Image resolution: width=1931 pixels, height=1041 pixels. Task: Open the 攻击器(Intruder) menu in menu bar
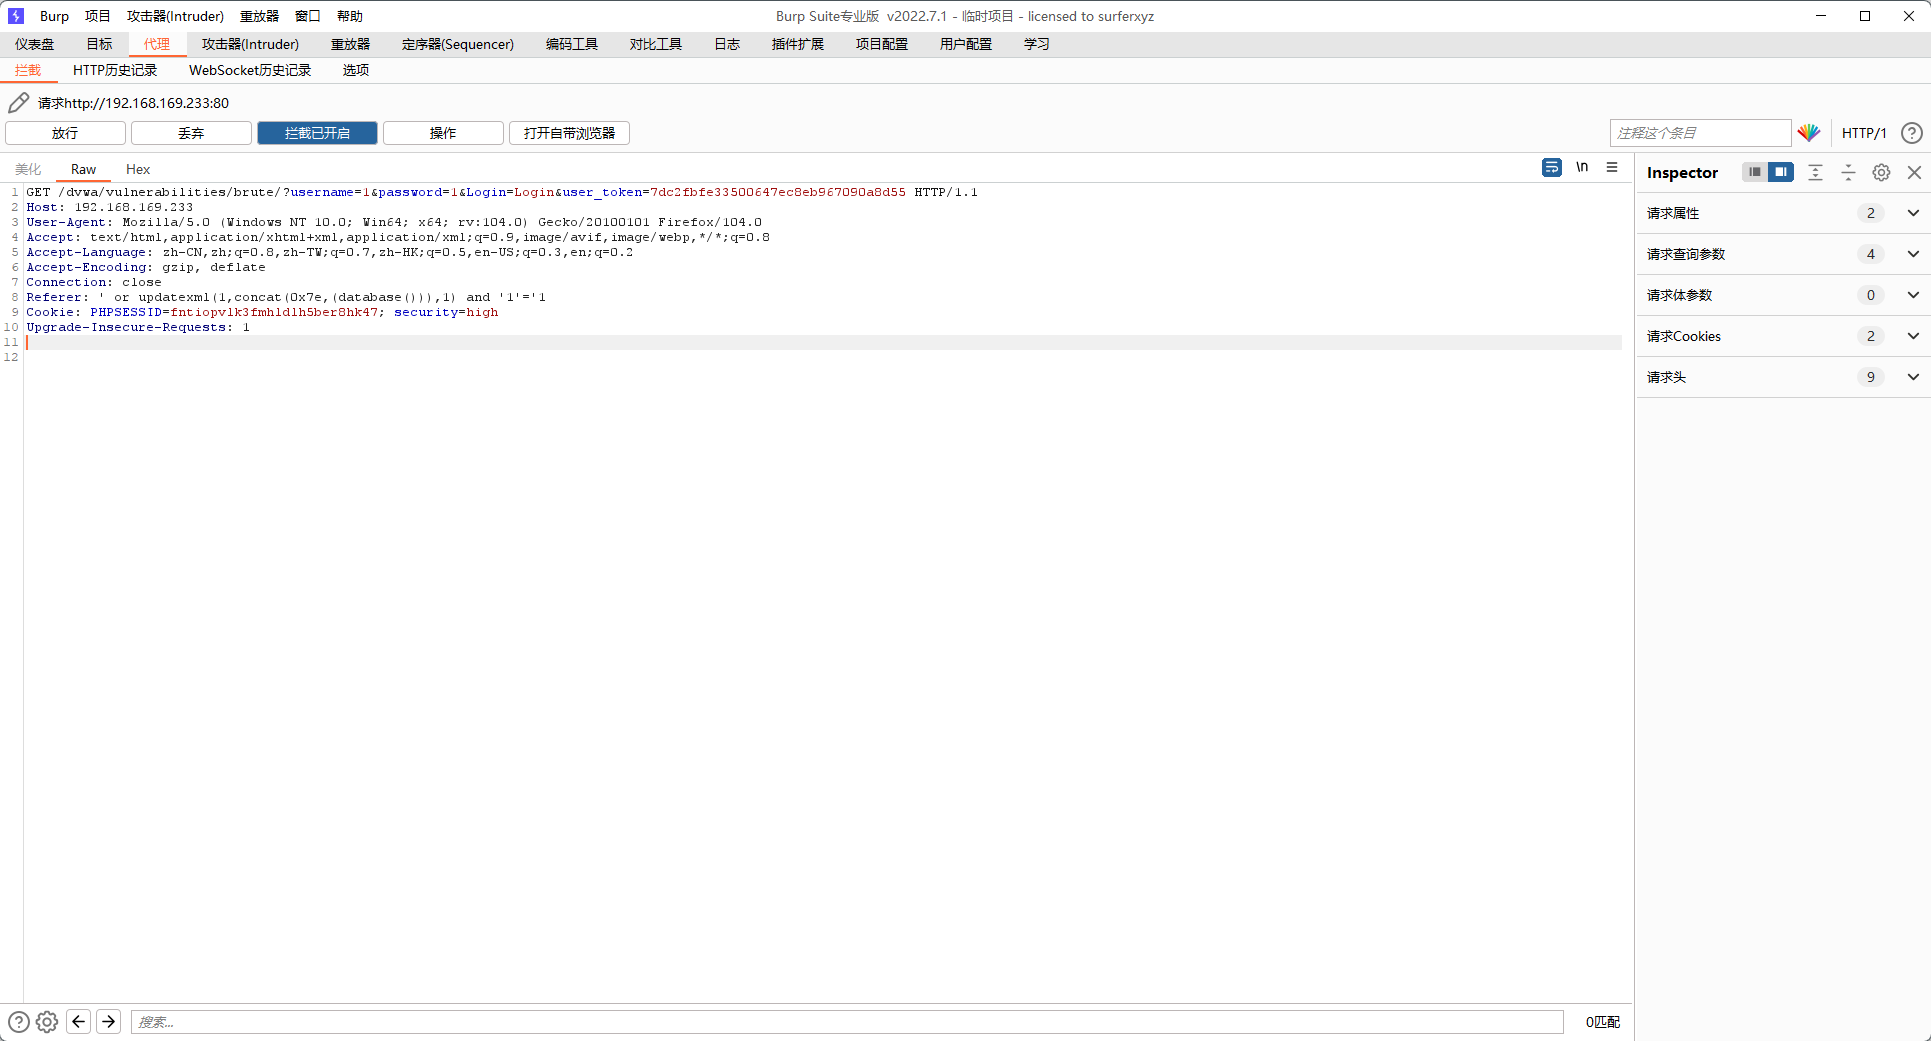pyautogui.click(x=175, y=16)
